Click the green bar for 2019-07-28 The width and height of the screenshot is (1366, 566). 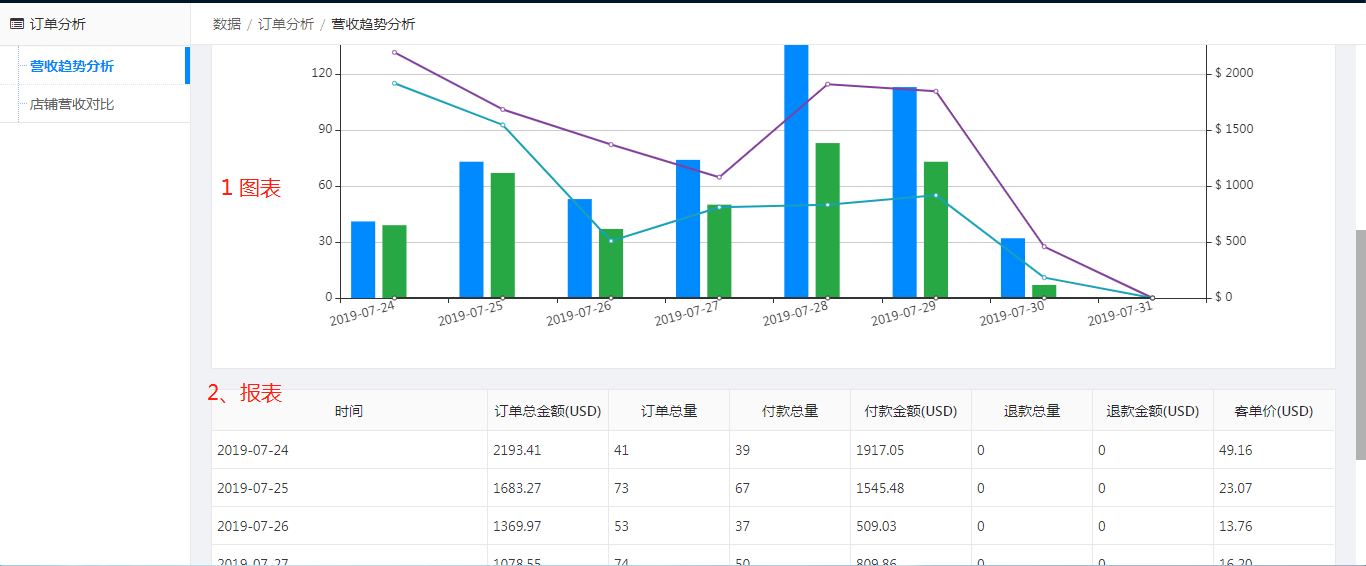point(827,220)
